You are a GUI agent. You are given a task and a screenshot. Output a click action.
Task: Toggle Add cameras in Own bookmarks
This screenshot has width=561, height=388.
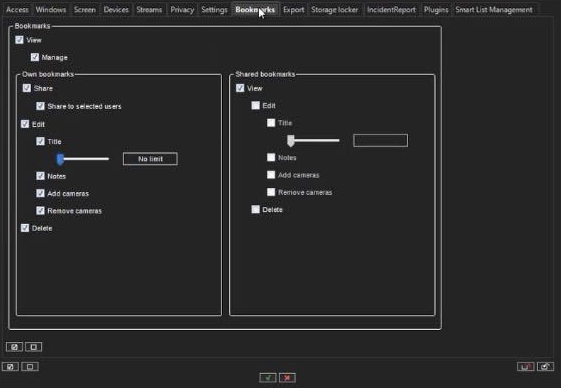40,193
